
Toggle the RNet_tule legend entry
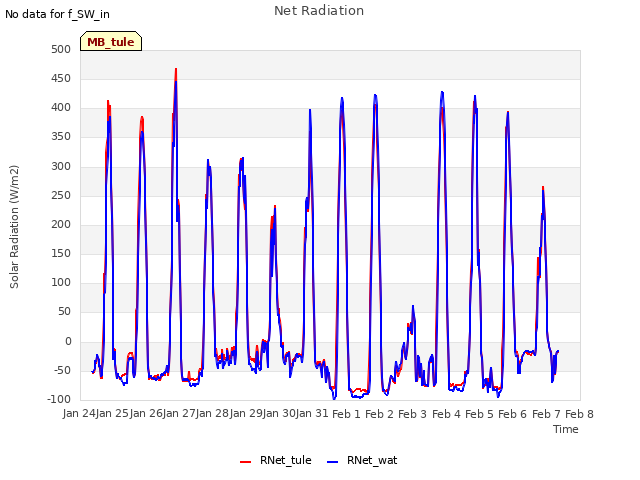(x=276, y=460)
